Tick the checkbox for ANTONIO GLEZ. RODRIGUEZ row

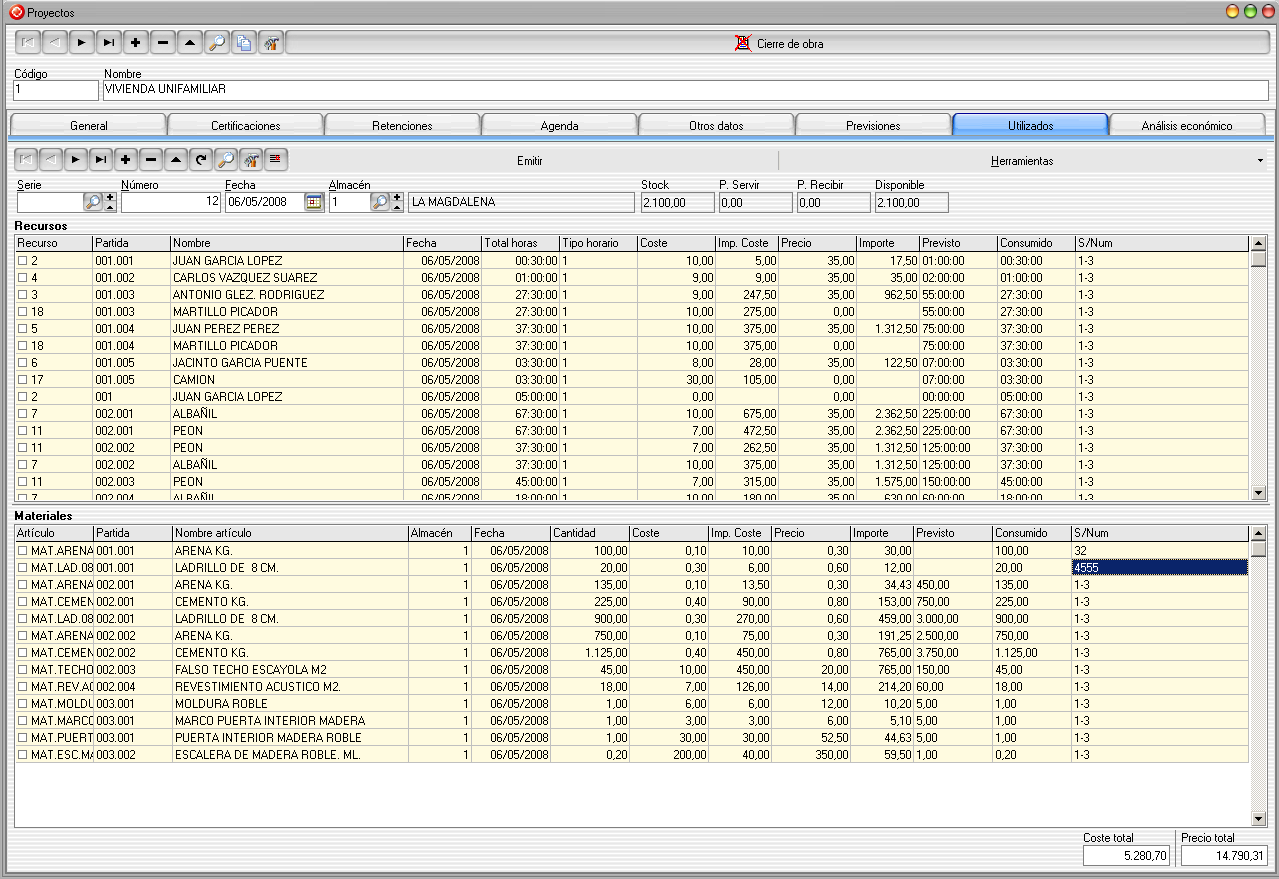(22, 295)
